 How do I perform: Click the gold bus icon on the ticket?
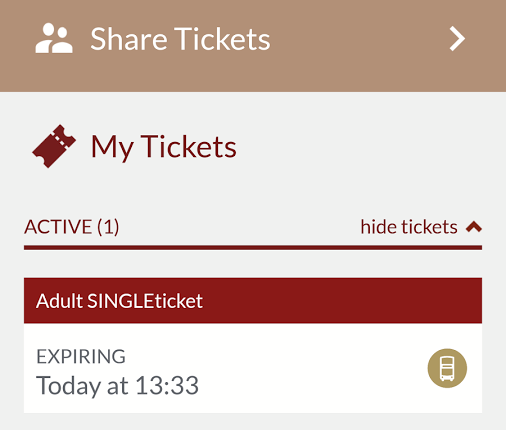coord(447,368)
